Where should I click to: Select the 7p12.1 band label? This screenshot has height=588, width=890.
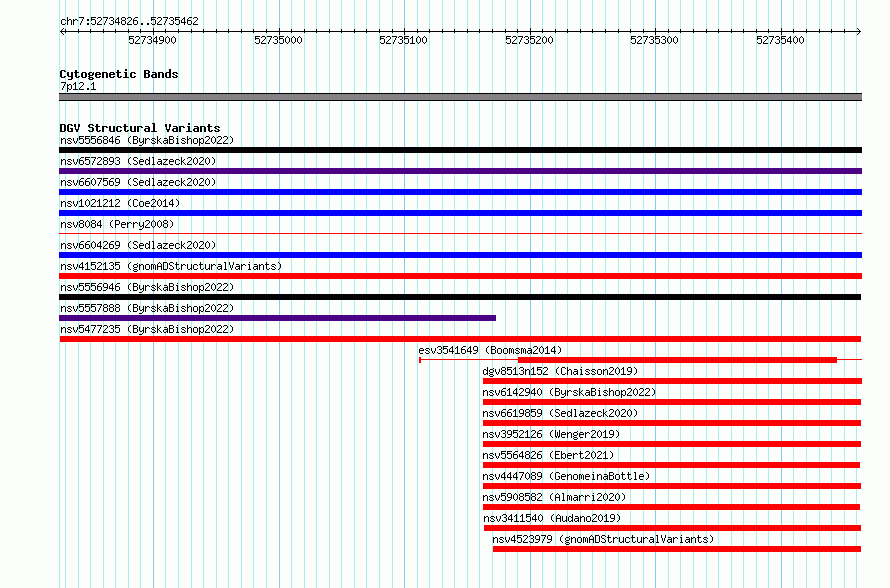point(78,86)
